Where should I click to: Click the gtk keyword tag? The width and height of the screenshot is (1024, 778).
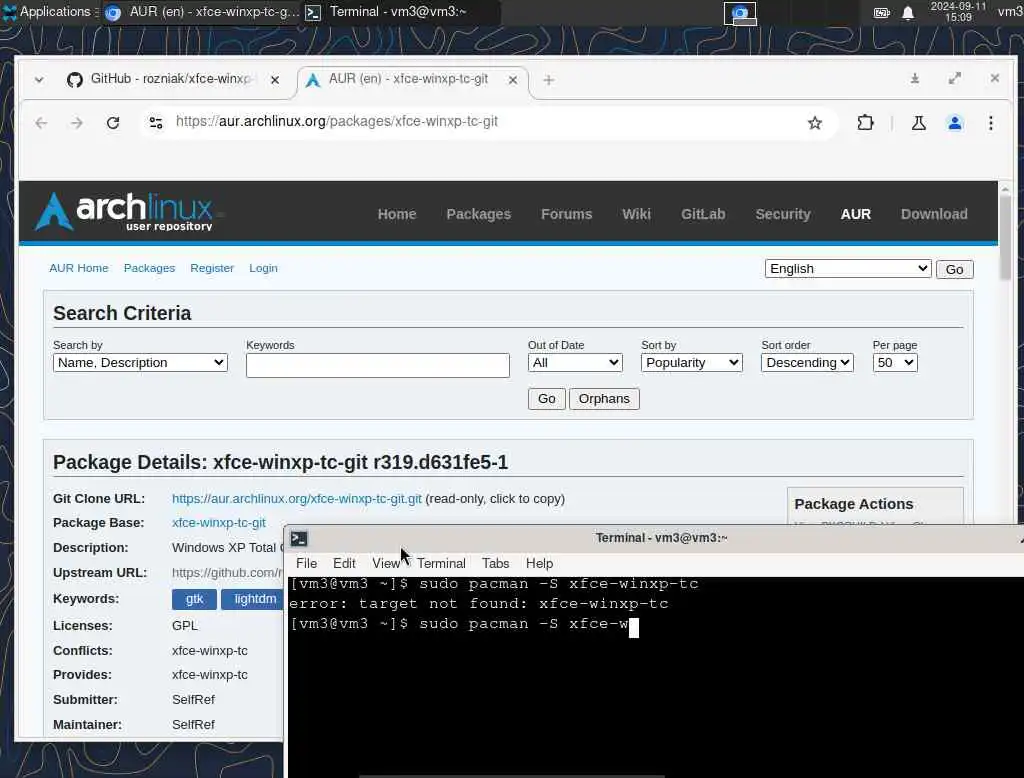(194, 599)
